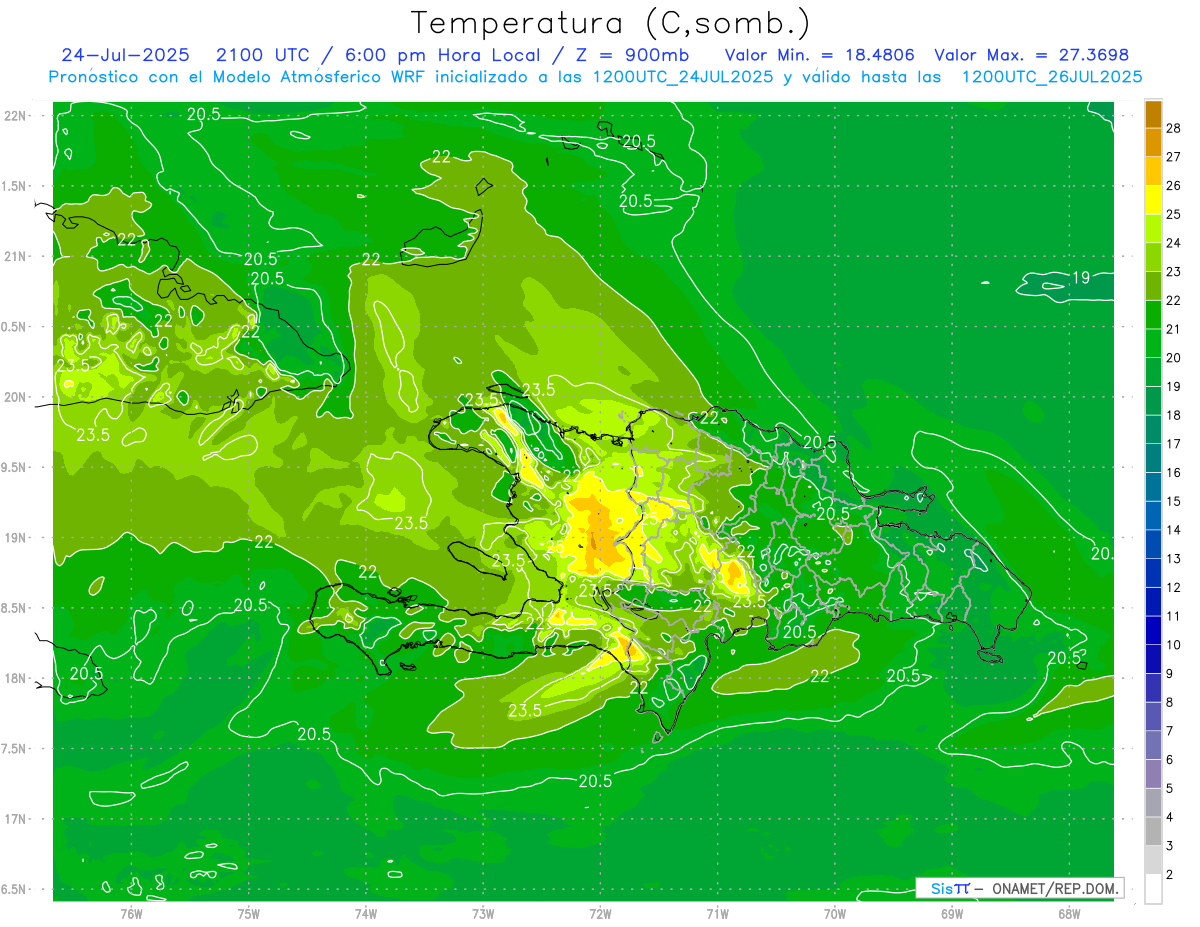
Task: Click the legend swatch between 24 and 25
Action: 1153,229
